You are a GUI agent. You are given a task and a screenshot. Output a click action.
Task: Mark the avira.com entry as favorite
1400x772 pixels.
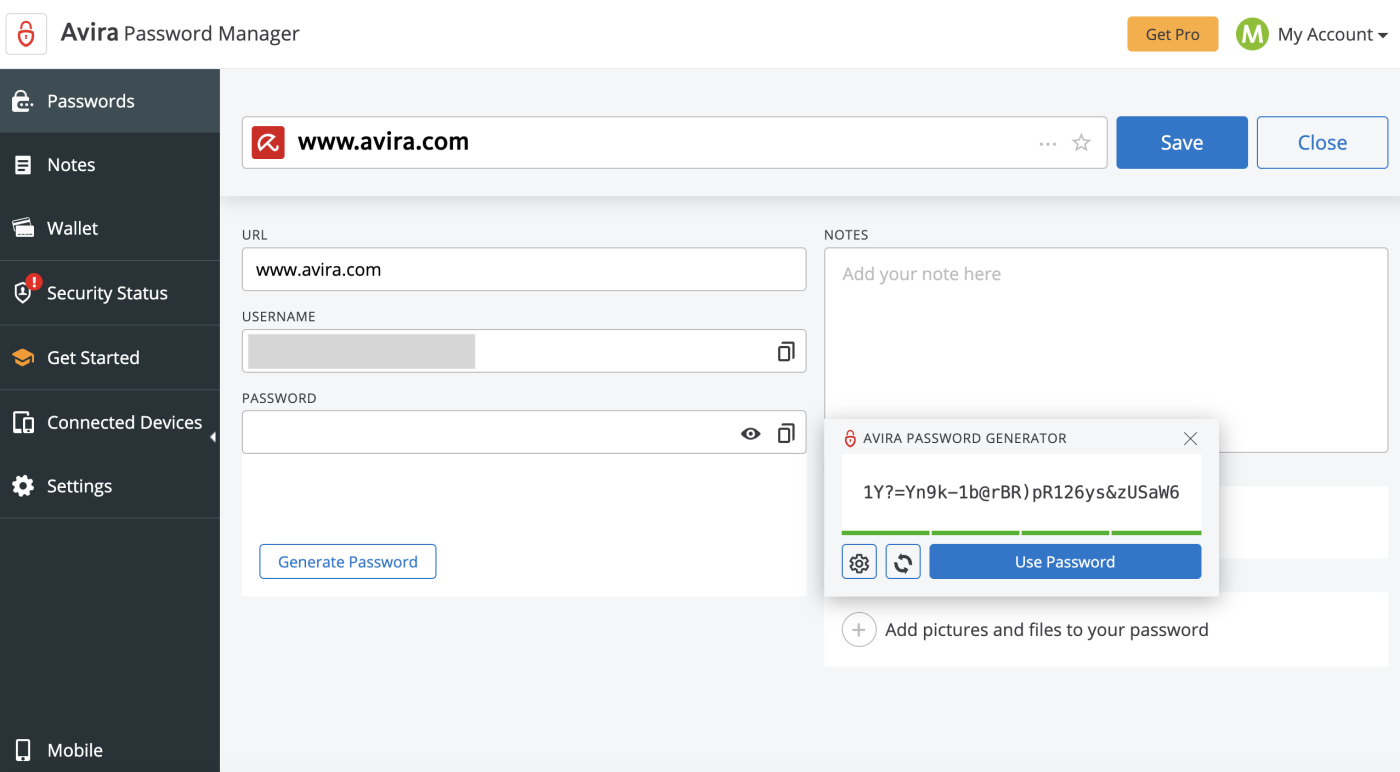[1081, 142]
